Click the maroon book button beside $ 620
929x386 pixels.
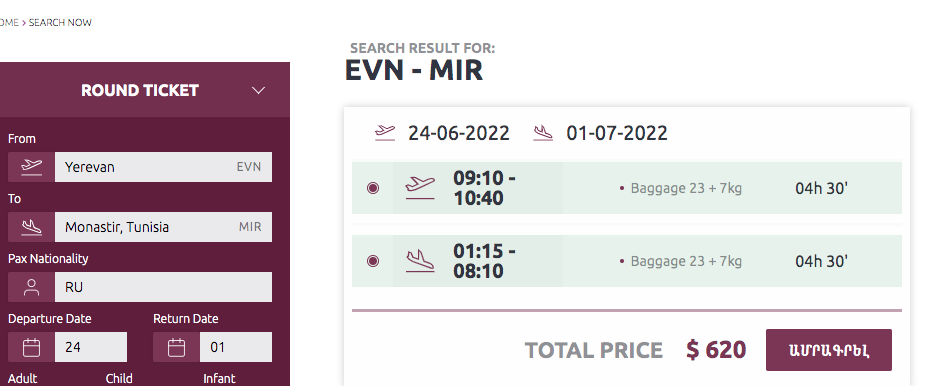(828, 350)
